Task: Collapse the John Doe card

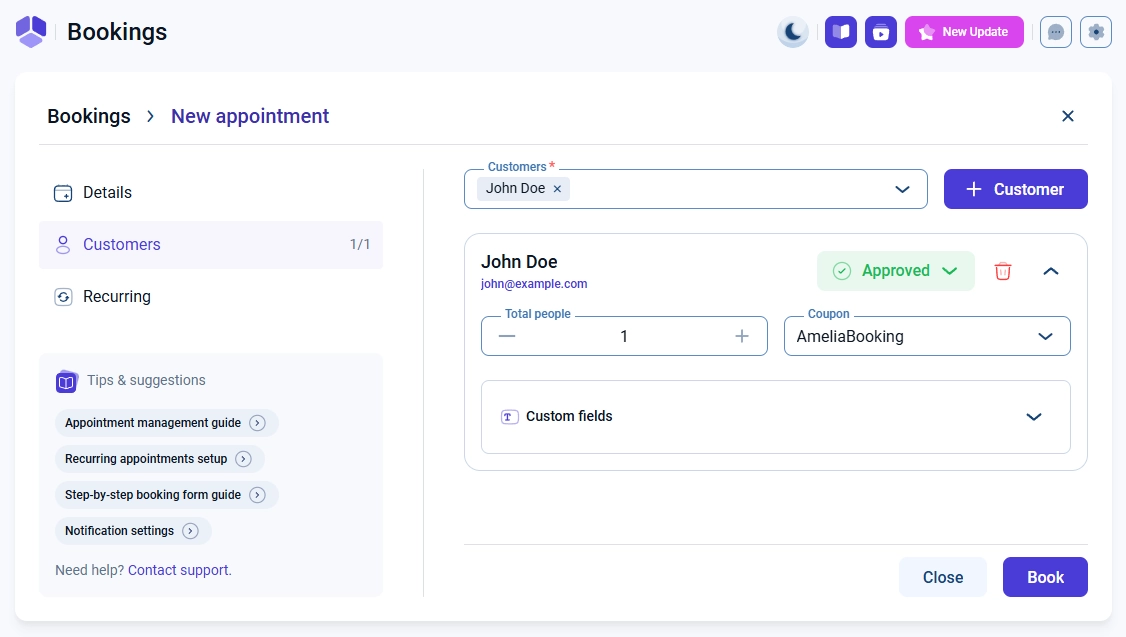Action: coord(1051,271)
